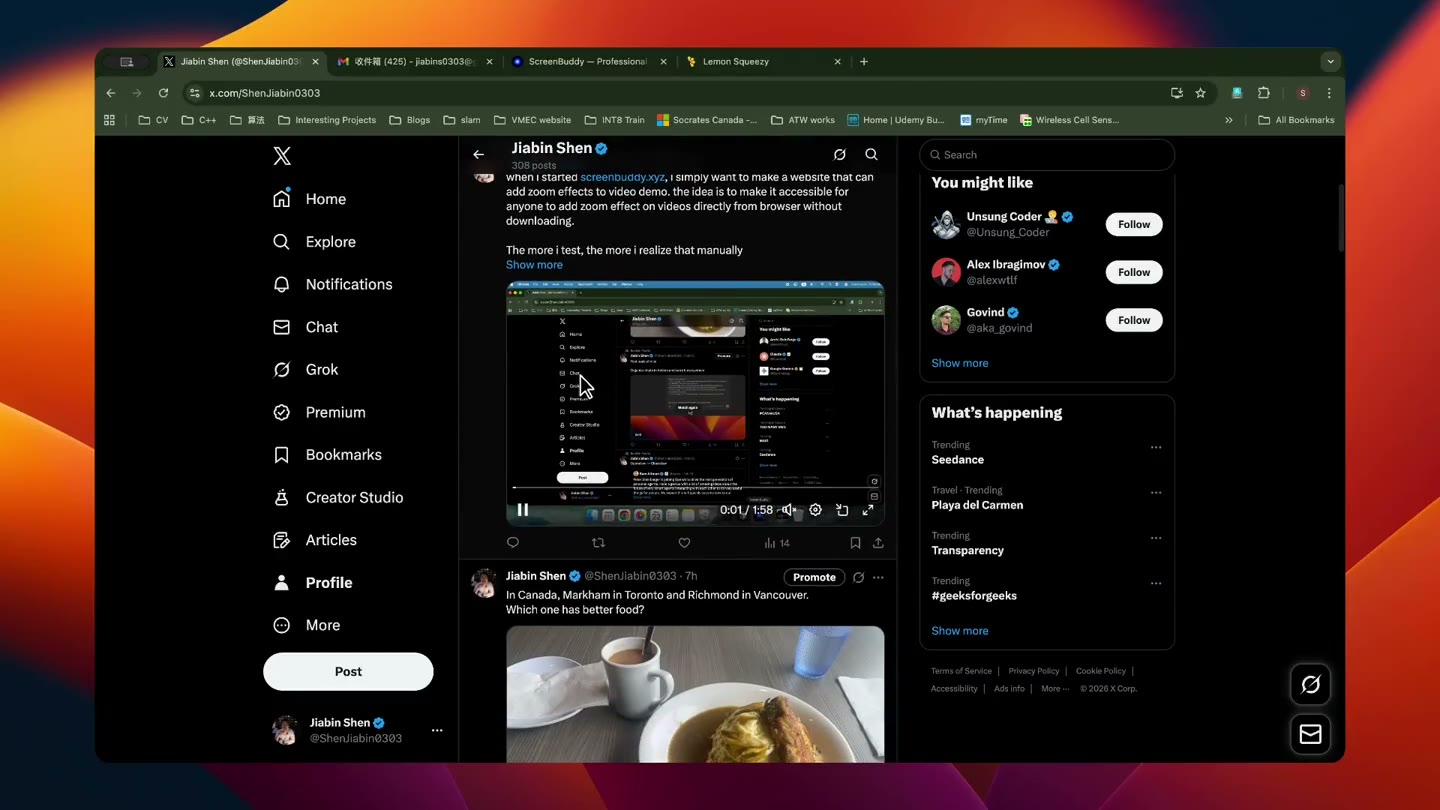The image size is (1440, 810).
Task: Open Premium in the sidebar
Action: click(x=319, y=412)
